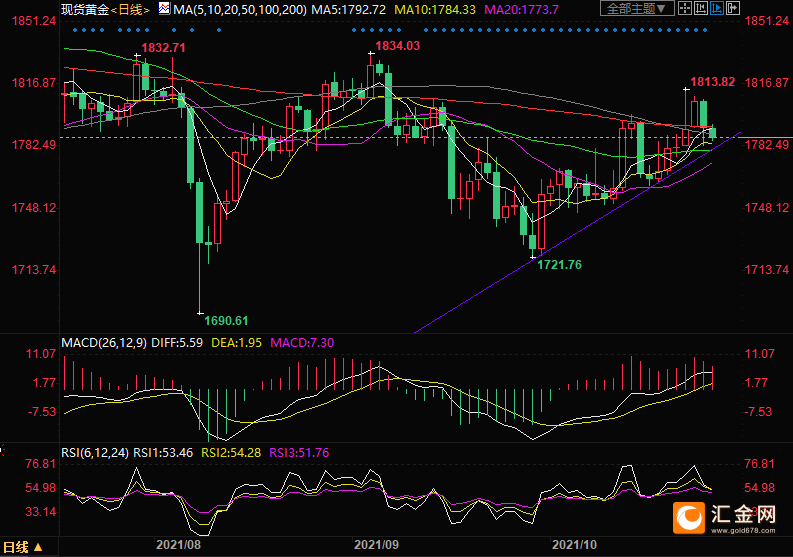
Task: Toggle the blue axis play icon
Action: coord(717,8)
